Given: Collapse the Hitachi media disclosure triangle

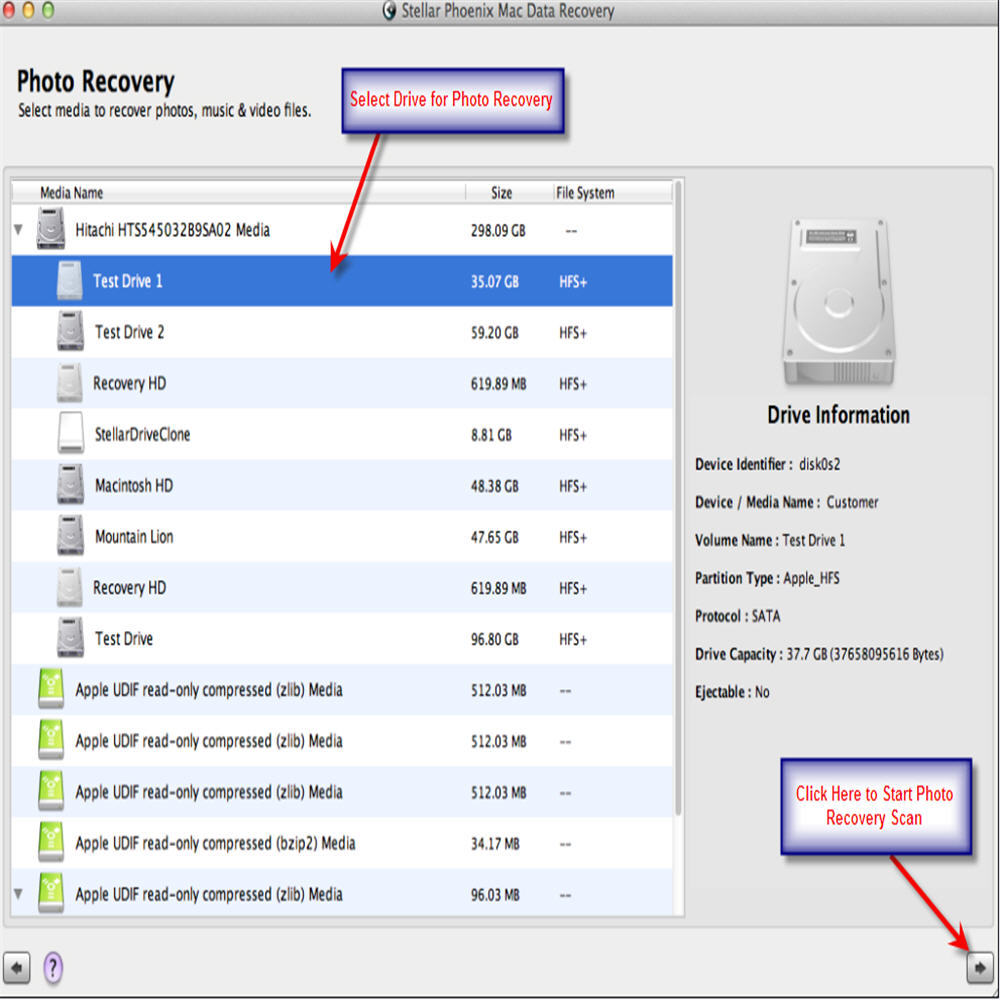Looking at the screenshot, I should 18,229.
